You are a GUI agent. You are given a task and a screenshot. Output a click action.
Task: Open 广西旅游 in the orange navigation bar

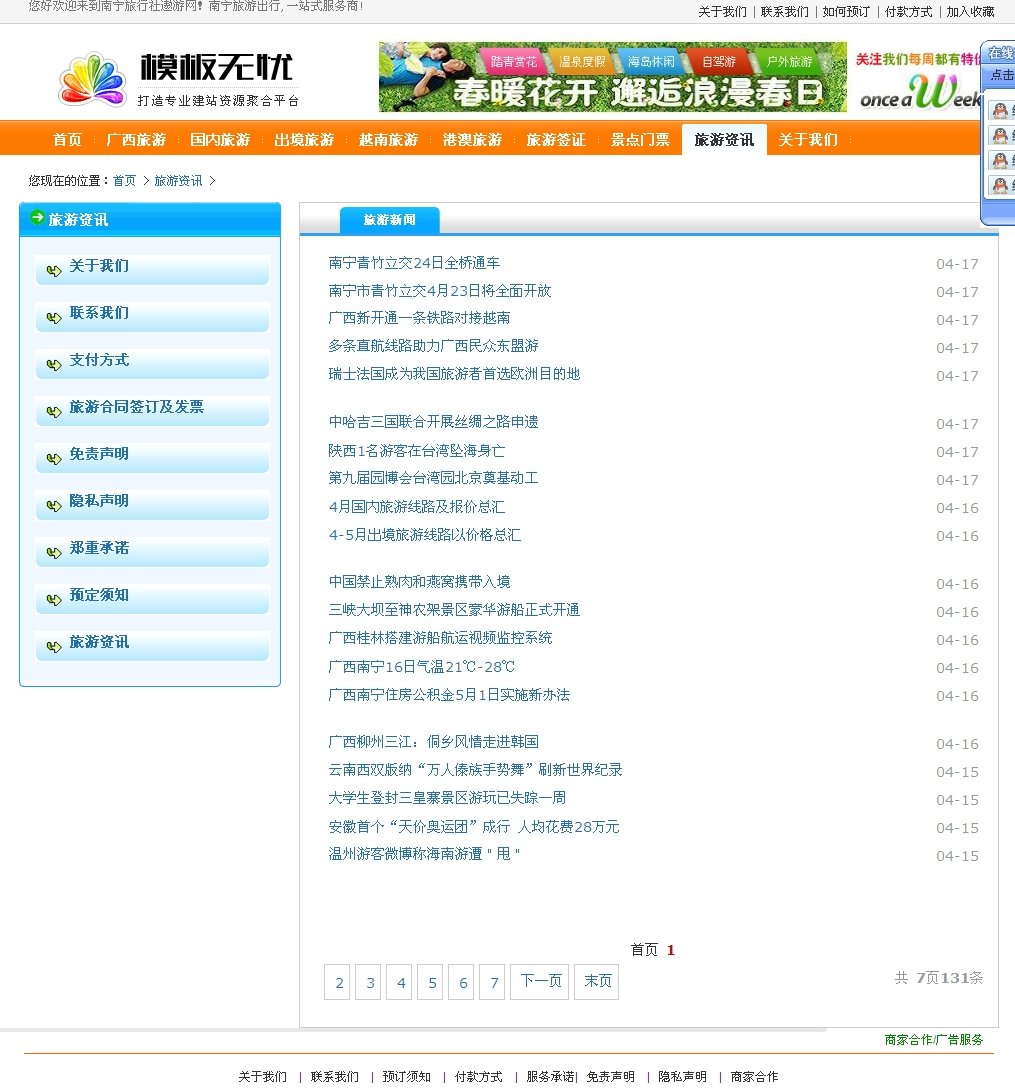pyautogui.click(x=136, y=140)
